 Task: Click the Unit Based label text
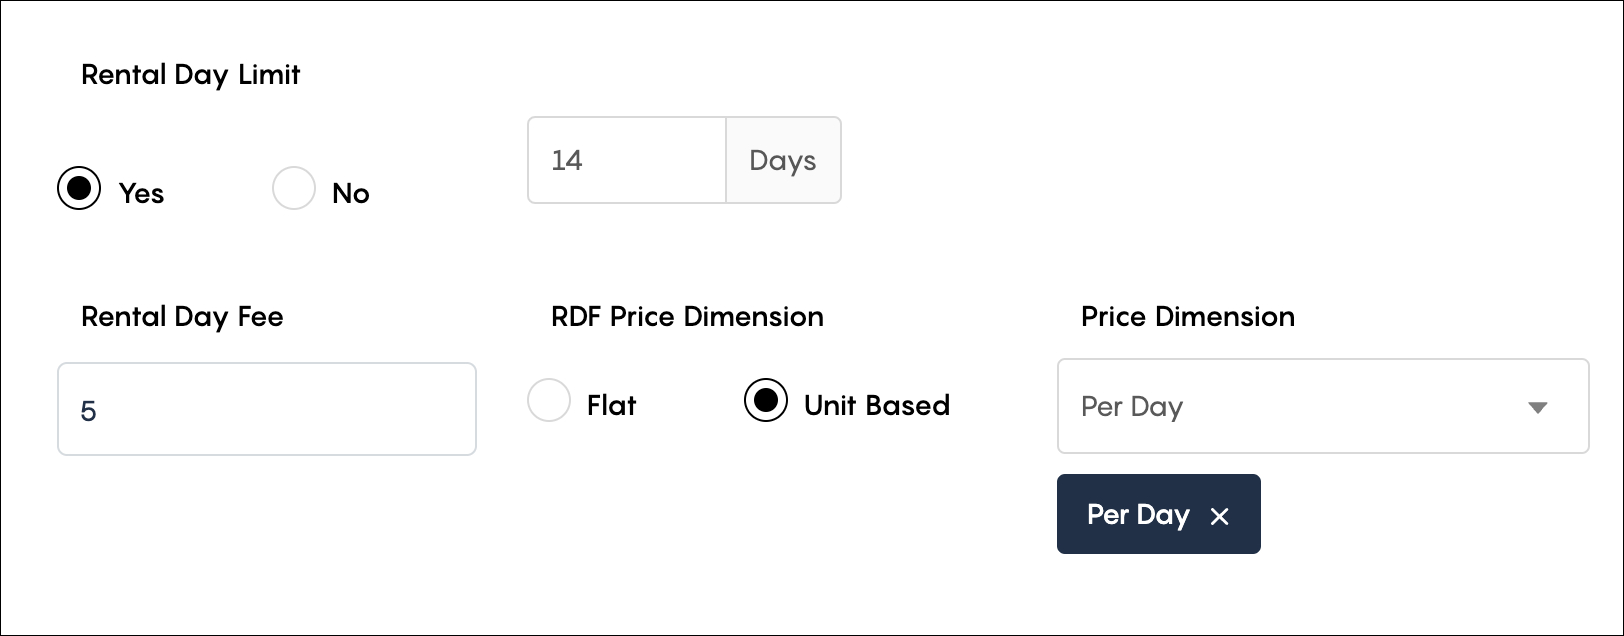(877, 405)
